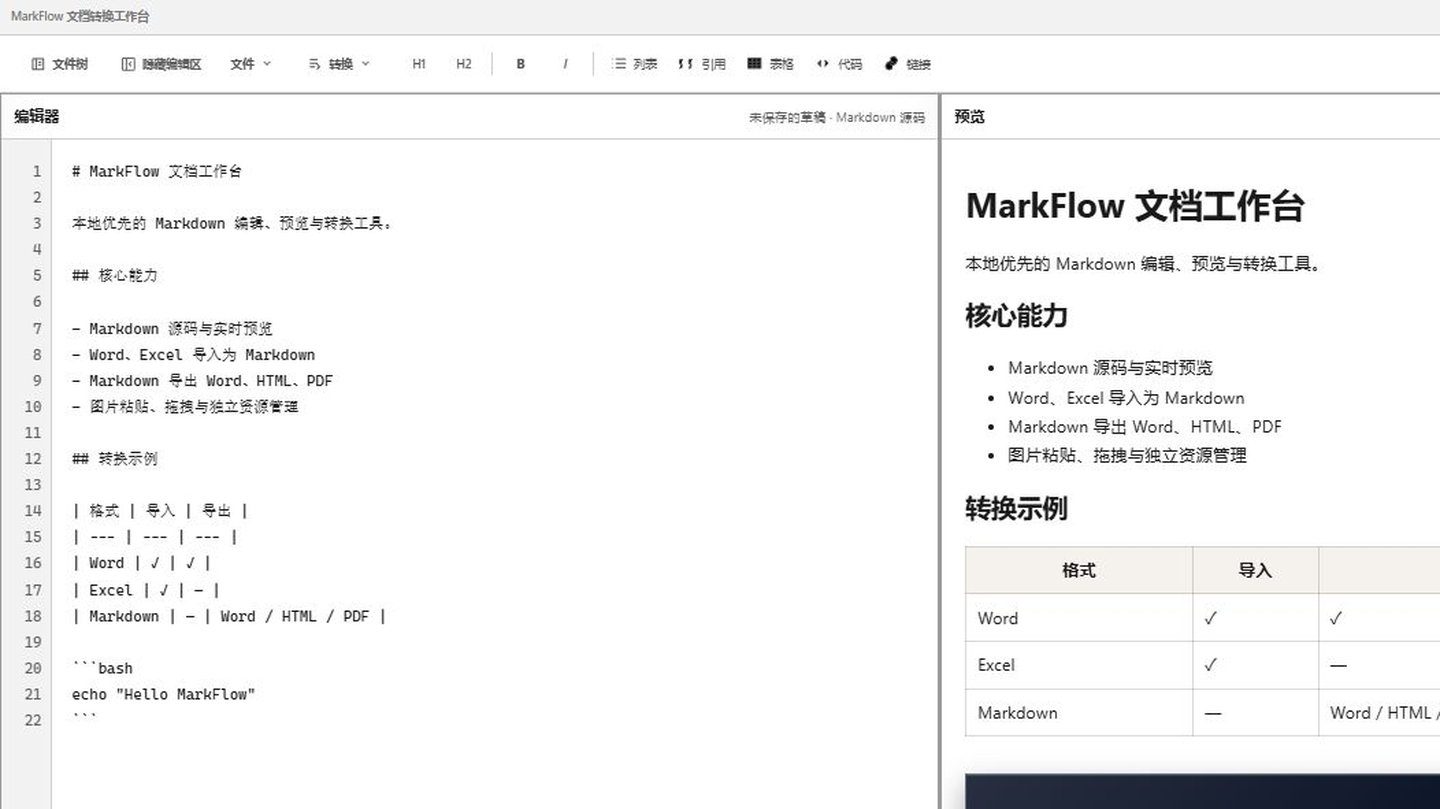
Task: Click the line 3 description text in editor
Action: (232, 223)
